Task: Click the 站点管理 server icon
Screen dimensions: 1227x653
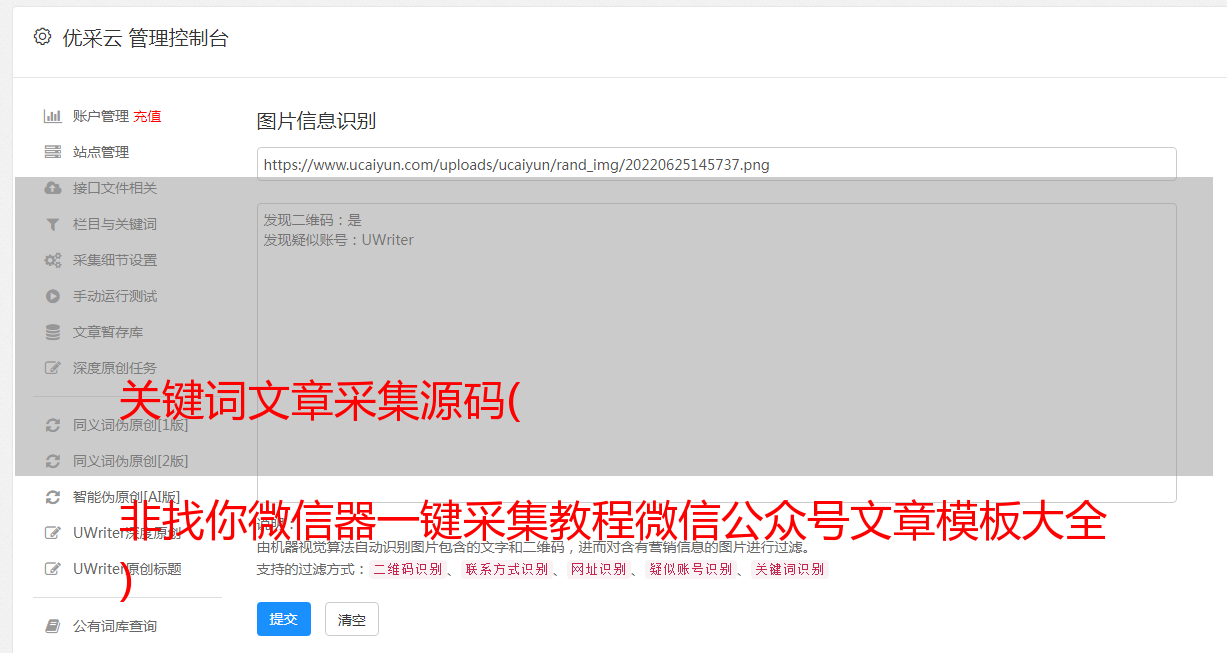Action: [x=53, y=152]
